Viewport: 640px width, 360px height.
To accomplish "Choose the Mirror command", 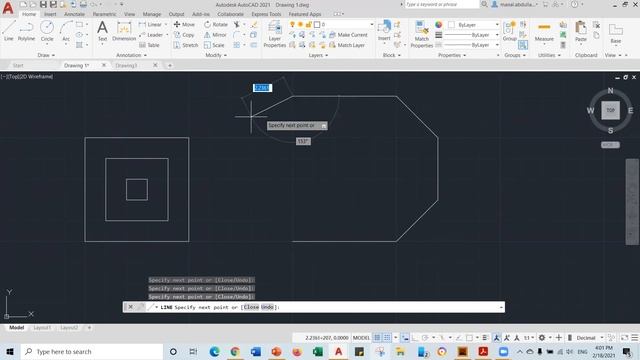I will [215, 35].
